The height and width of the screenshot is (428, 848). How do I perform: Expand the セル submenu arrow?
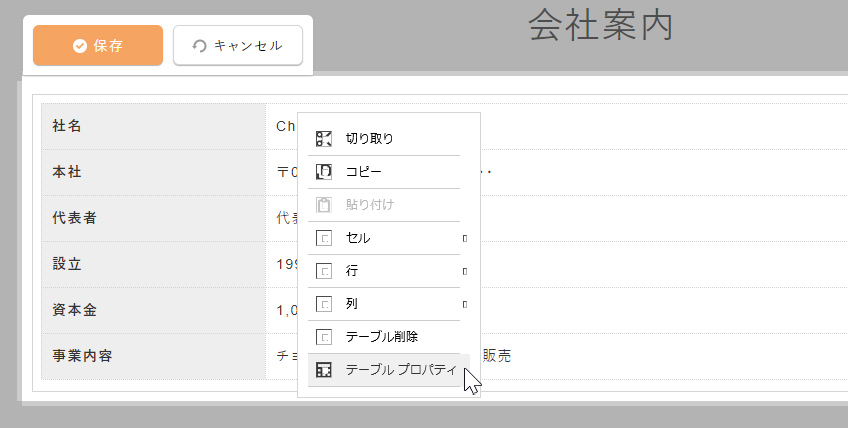pyautogui.click(x=465, y=238)
